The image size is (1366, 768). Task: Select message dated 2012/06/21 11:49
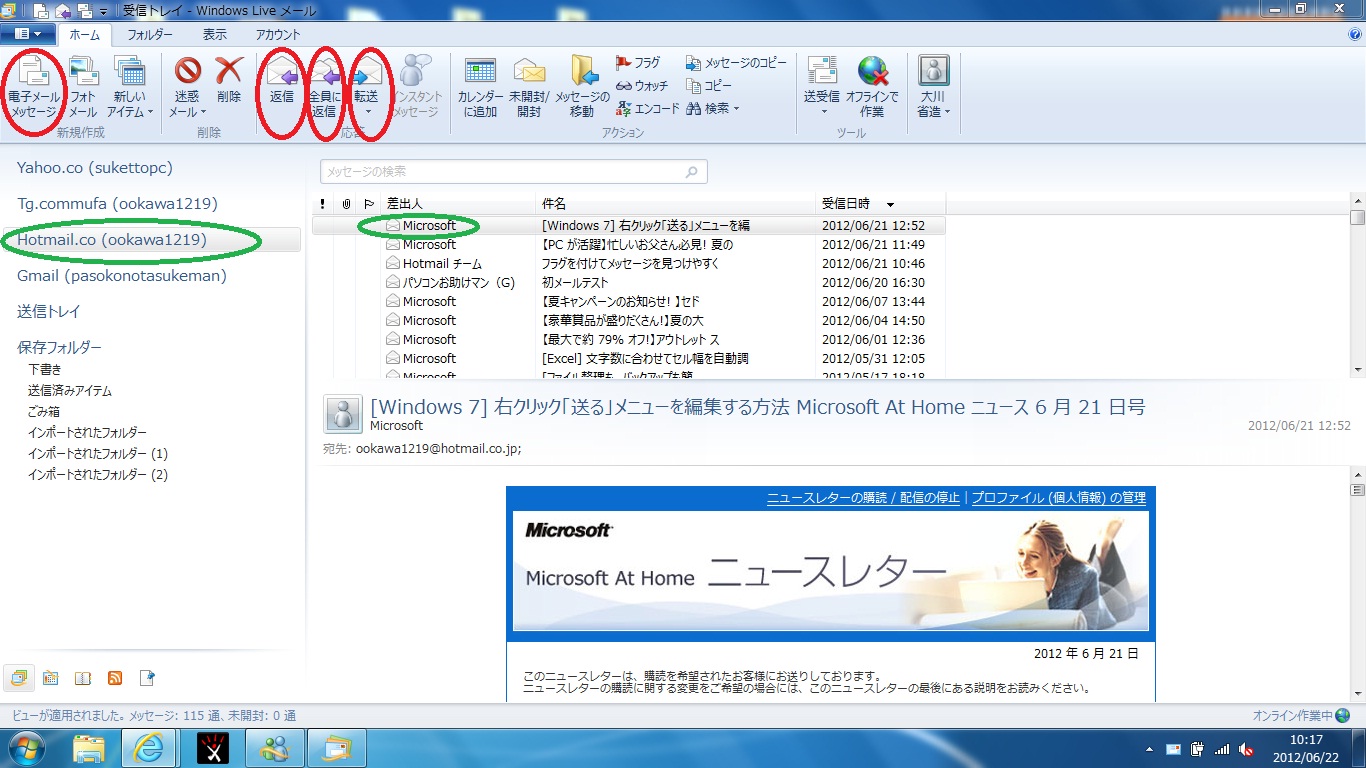click(629, 245)
